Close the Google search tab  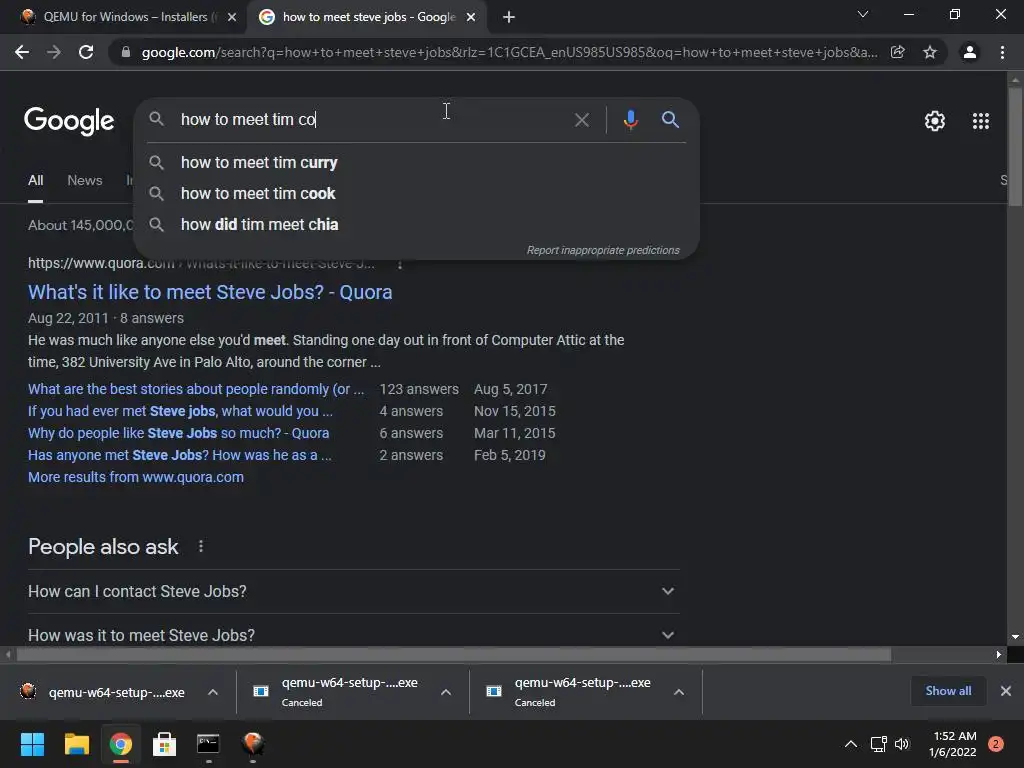[x=471, y=17]
